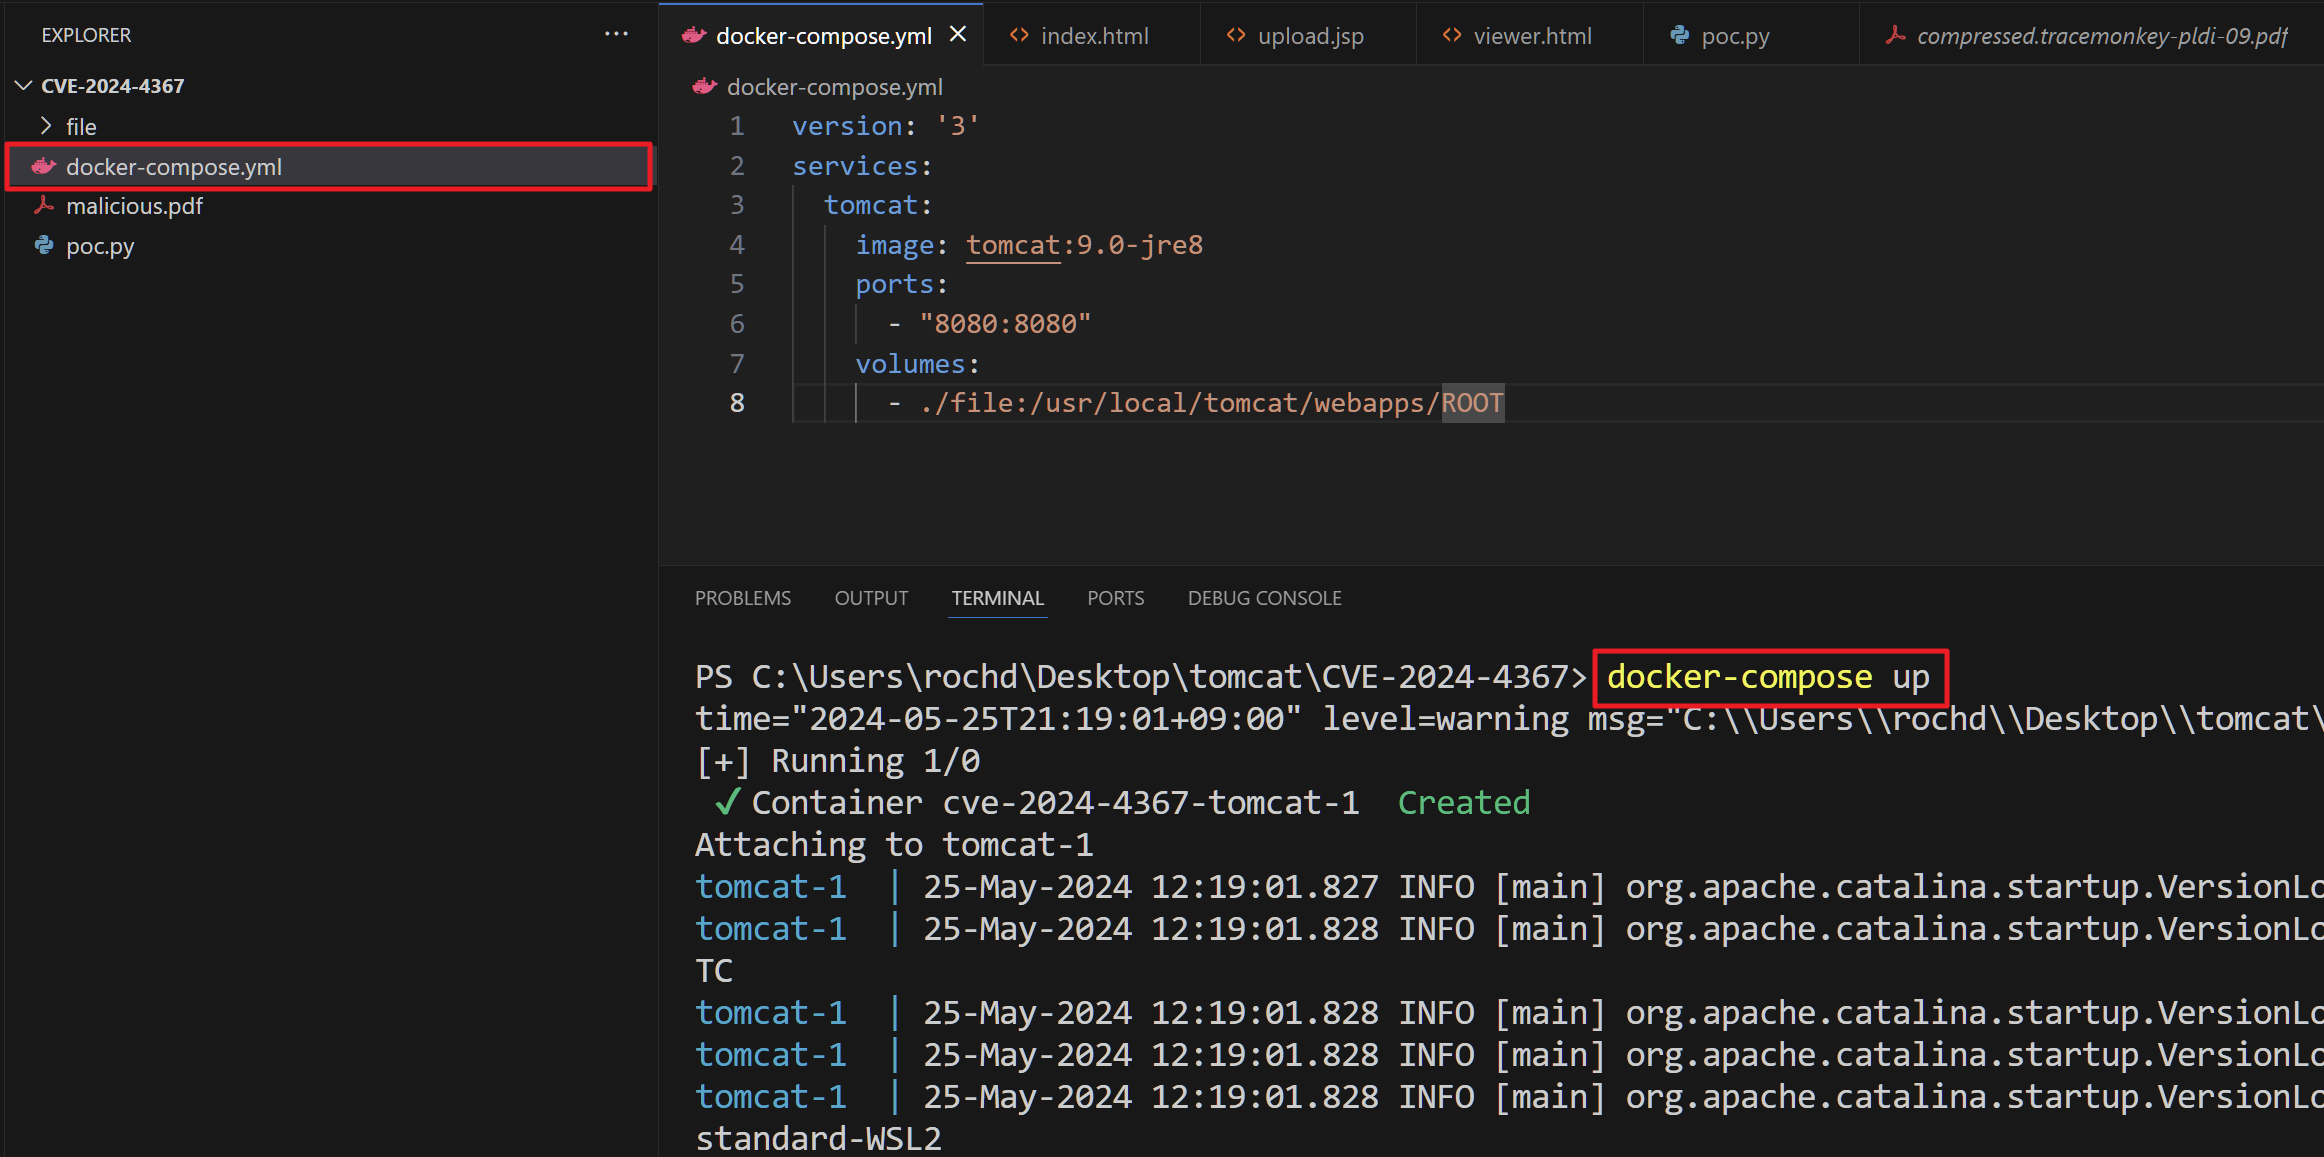2324x1157 pixels.
Task: Click the tomcat:9.0-jre8 image value
Action: pyautogui.click(x=1084, y=245)
